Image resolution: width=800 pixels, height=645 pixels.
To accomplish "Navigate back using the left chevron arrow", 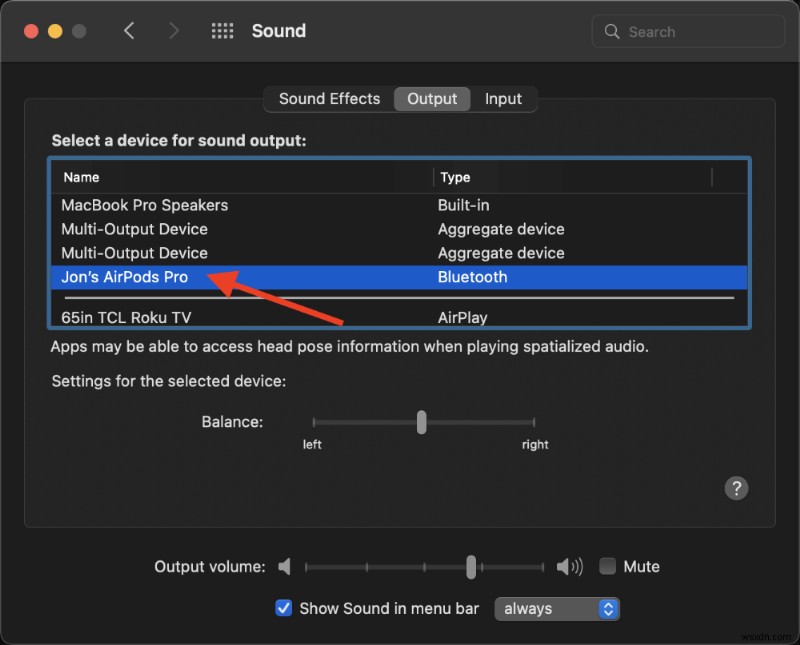I will [129, 31].
